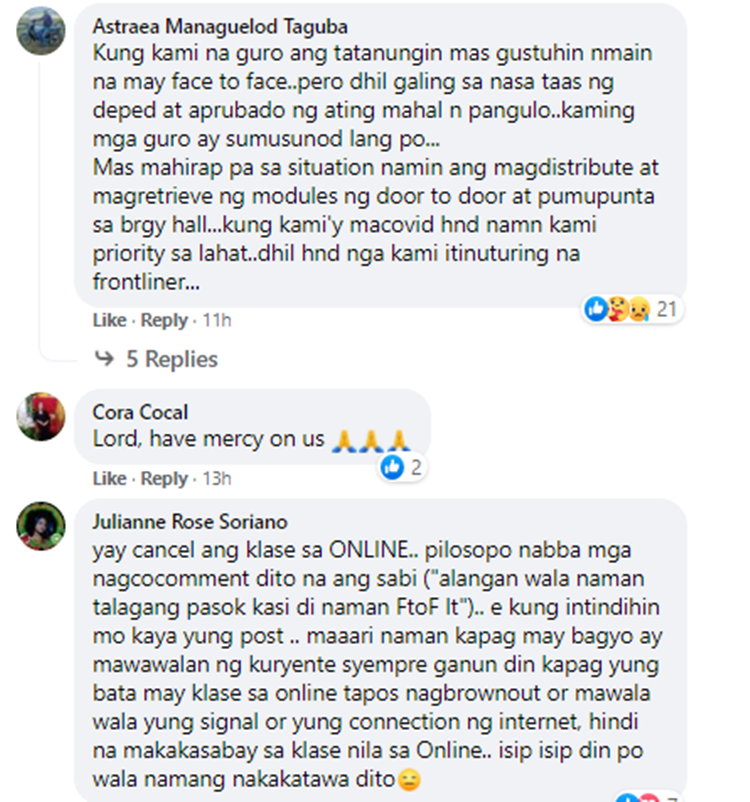Image resolution: width=750 pixels, height=802 pixels.
Task: Open the Julianne Rose Soriano name link
Action: tap(190, 522)
